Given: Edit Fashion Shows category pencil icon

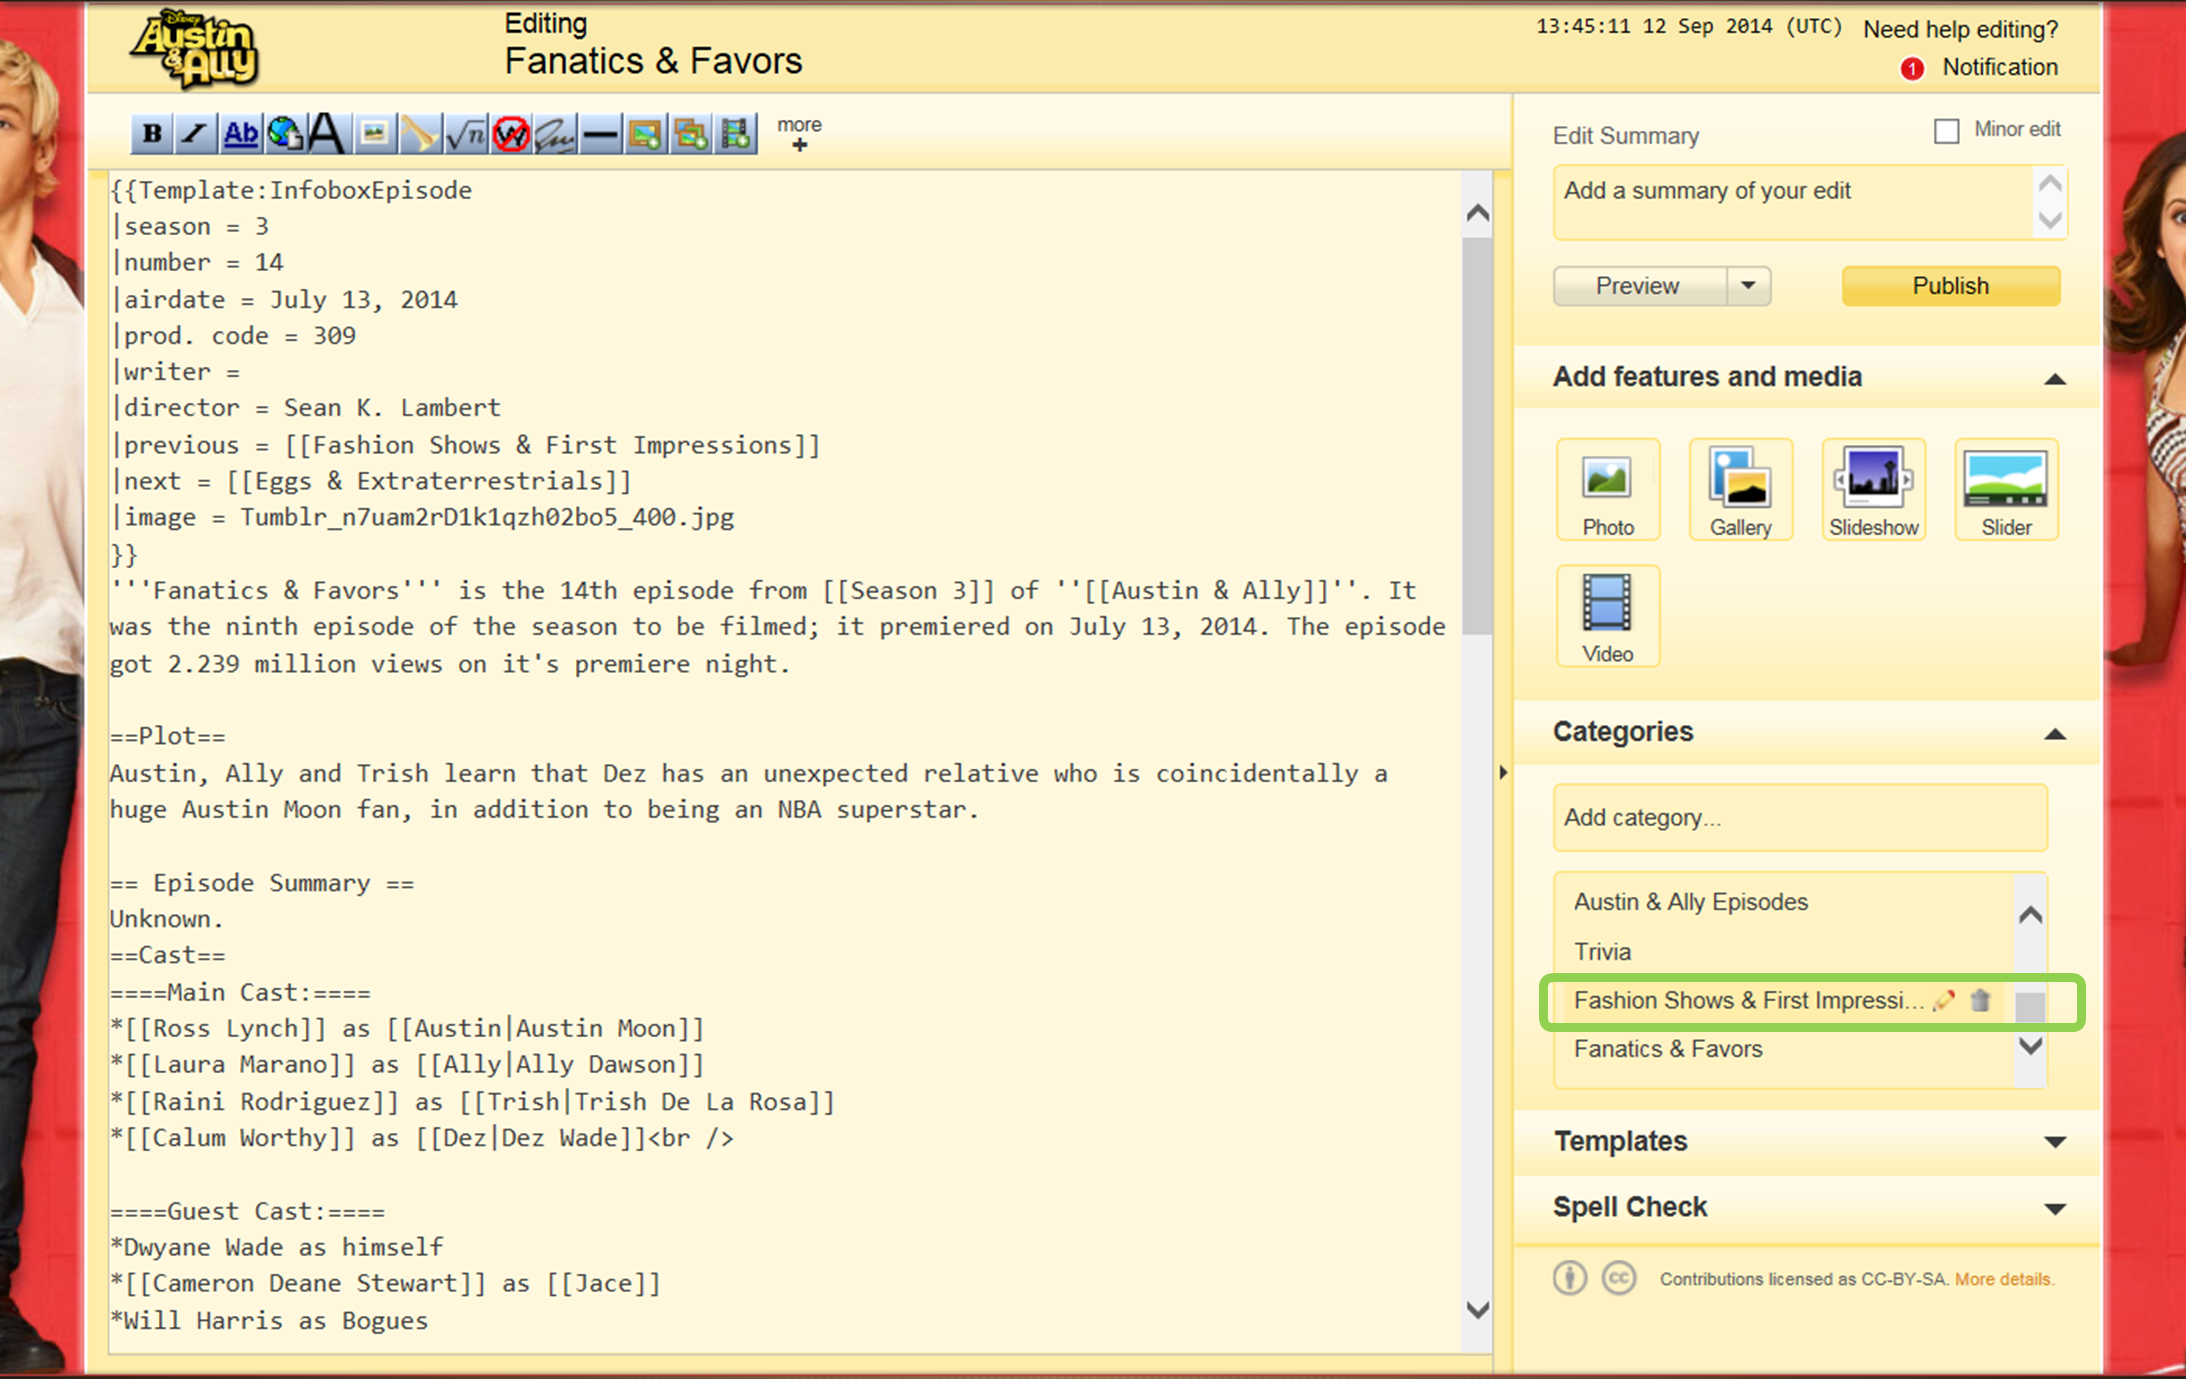Looking at the screenshot, I should 1943,1000.
